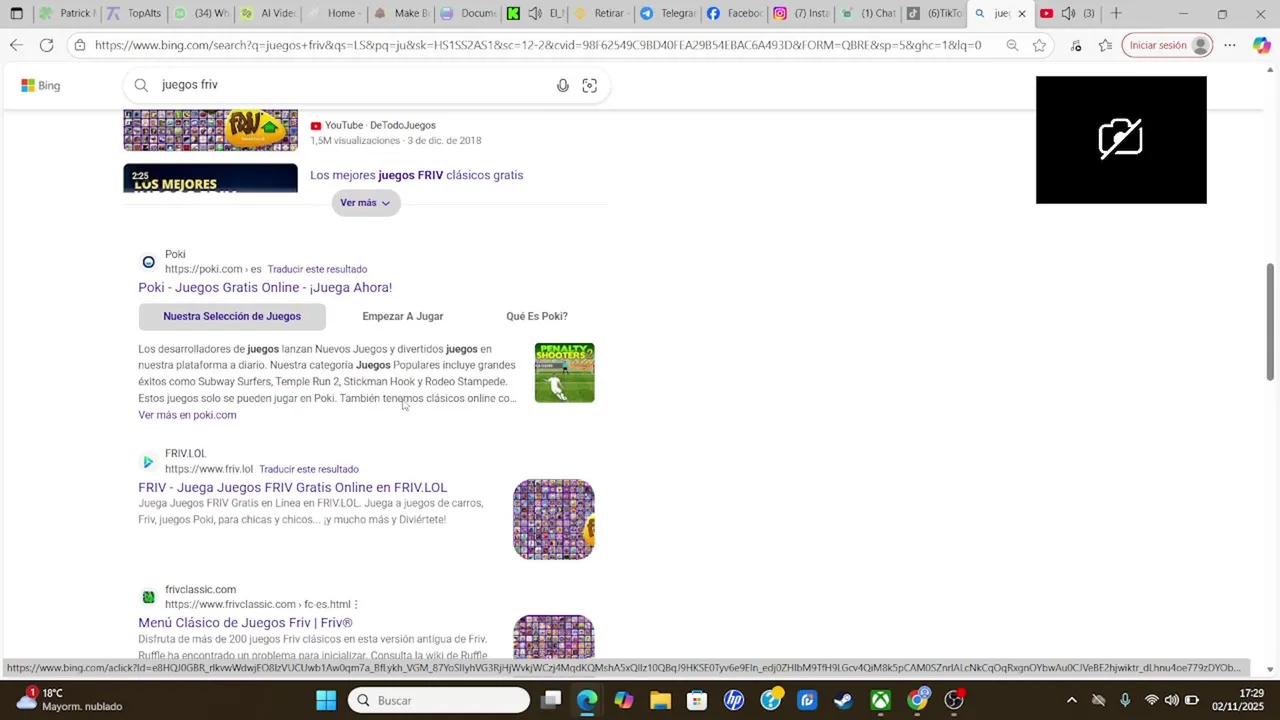Translate the friv.lol result
The width and height of the screenshot is (1280, 720).
[309, 470]
